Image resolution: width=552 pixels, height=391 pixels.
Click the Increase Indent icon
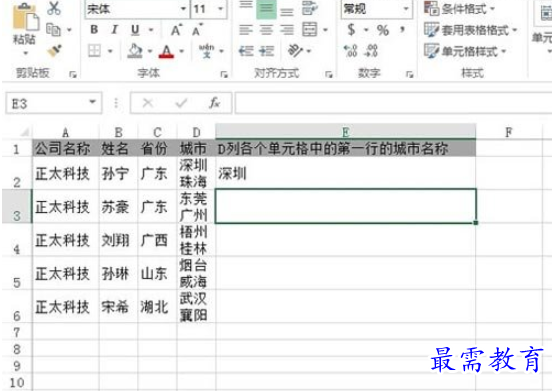(266, 51)
